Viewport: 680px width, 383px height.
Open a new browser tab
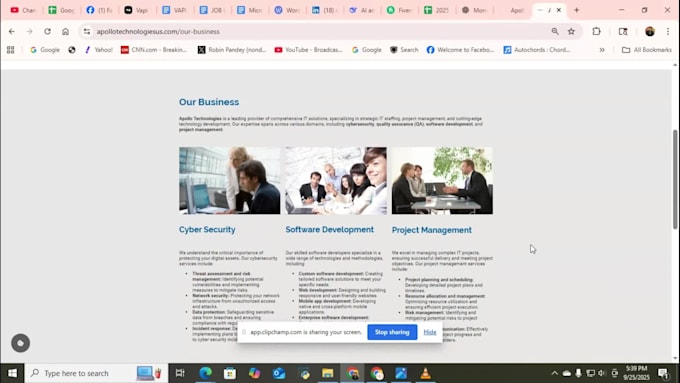pyautogui.click(x=576, y=10)
